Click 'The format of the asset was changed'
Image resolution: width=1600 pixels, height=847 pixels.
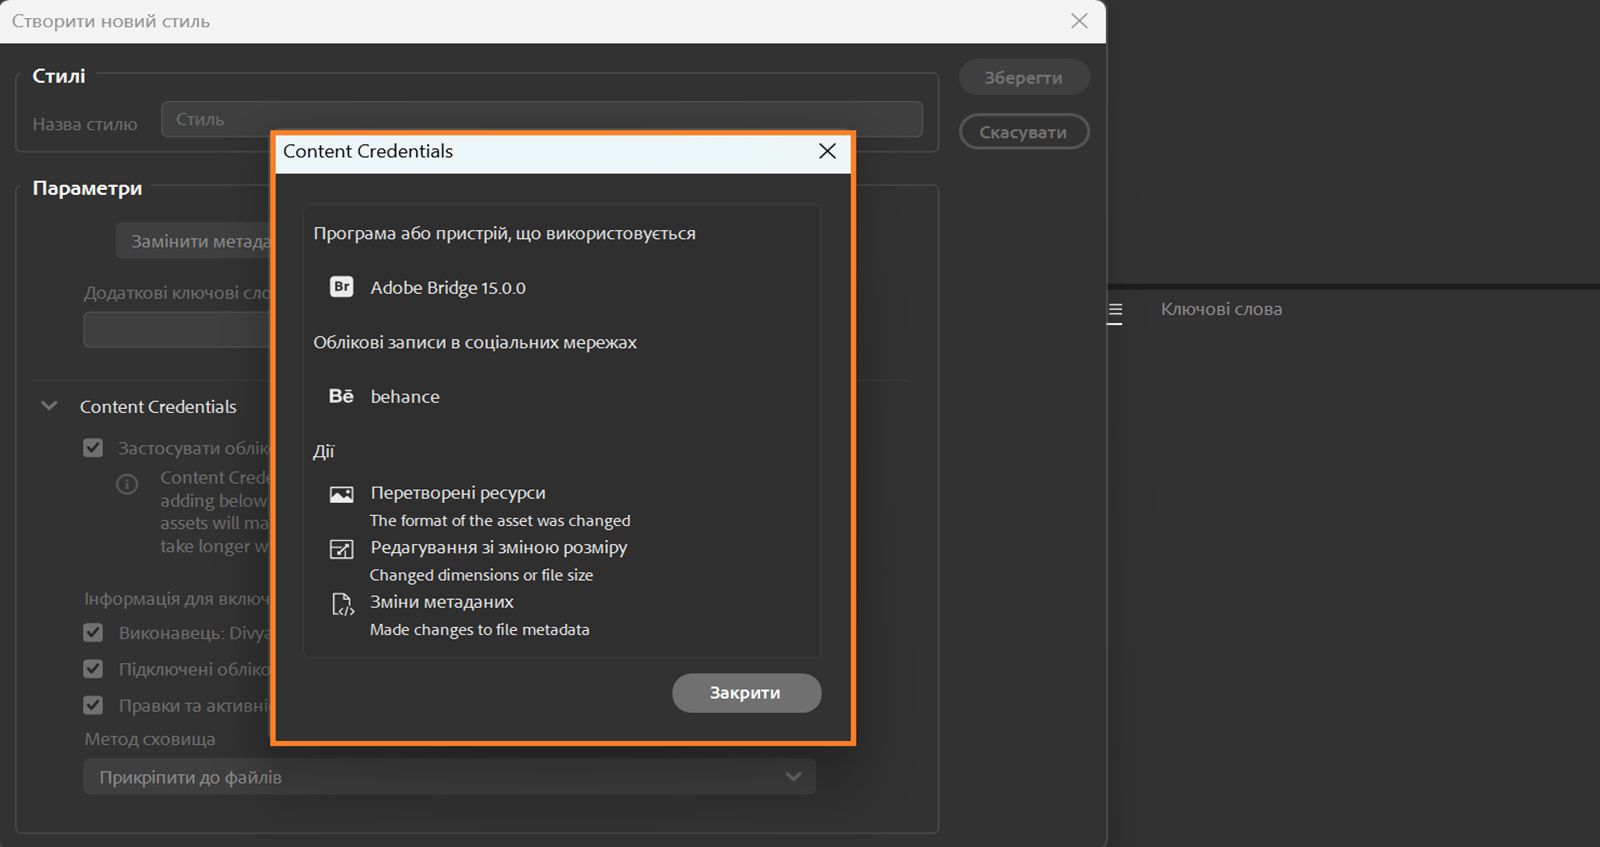click(500, 521)
